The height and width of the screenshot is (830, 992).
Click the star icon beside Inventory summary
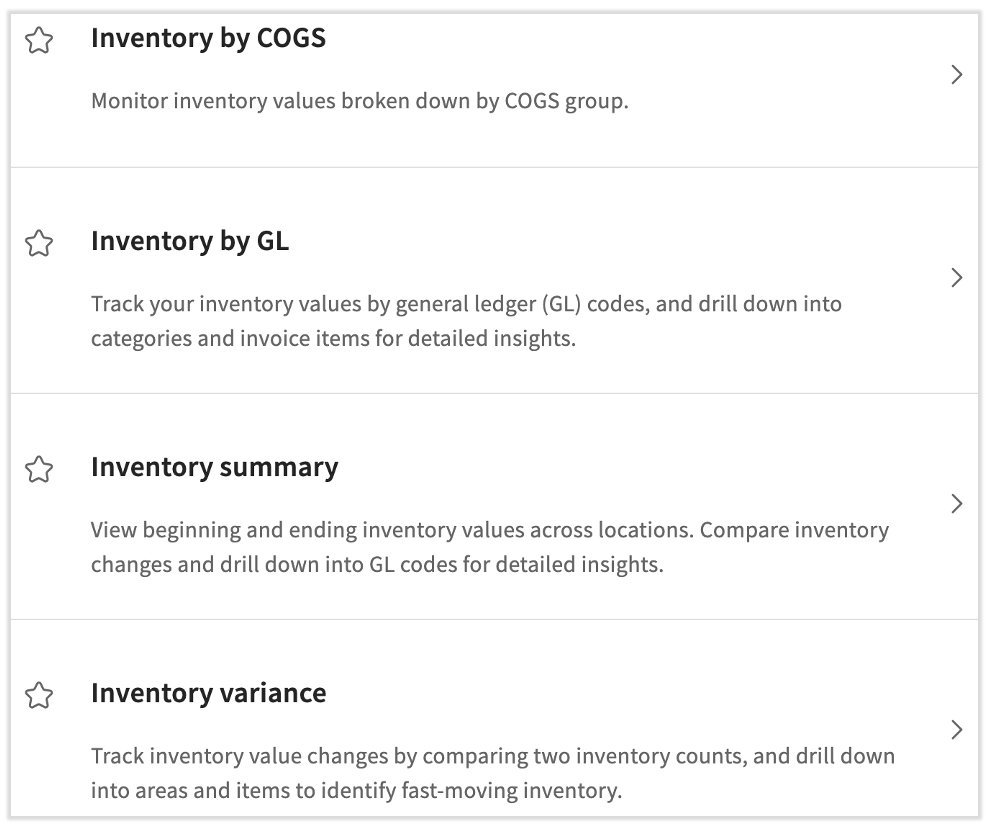39,469
